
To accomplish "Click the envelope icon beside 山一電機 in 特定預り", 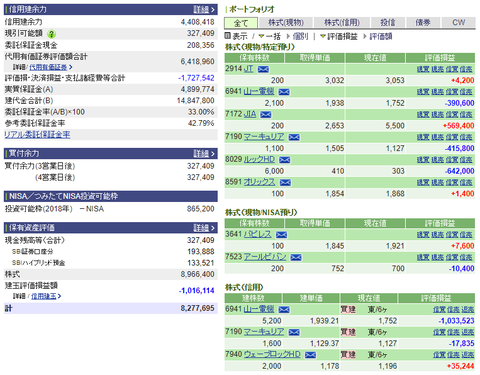I will 284,92.
